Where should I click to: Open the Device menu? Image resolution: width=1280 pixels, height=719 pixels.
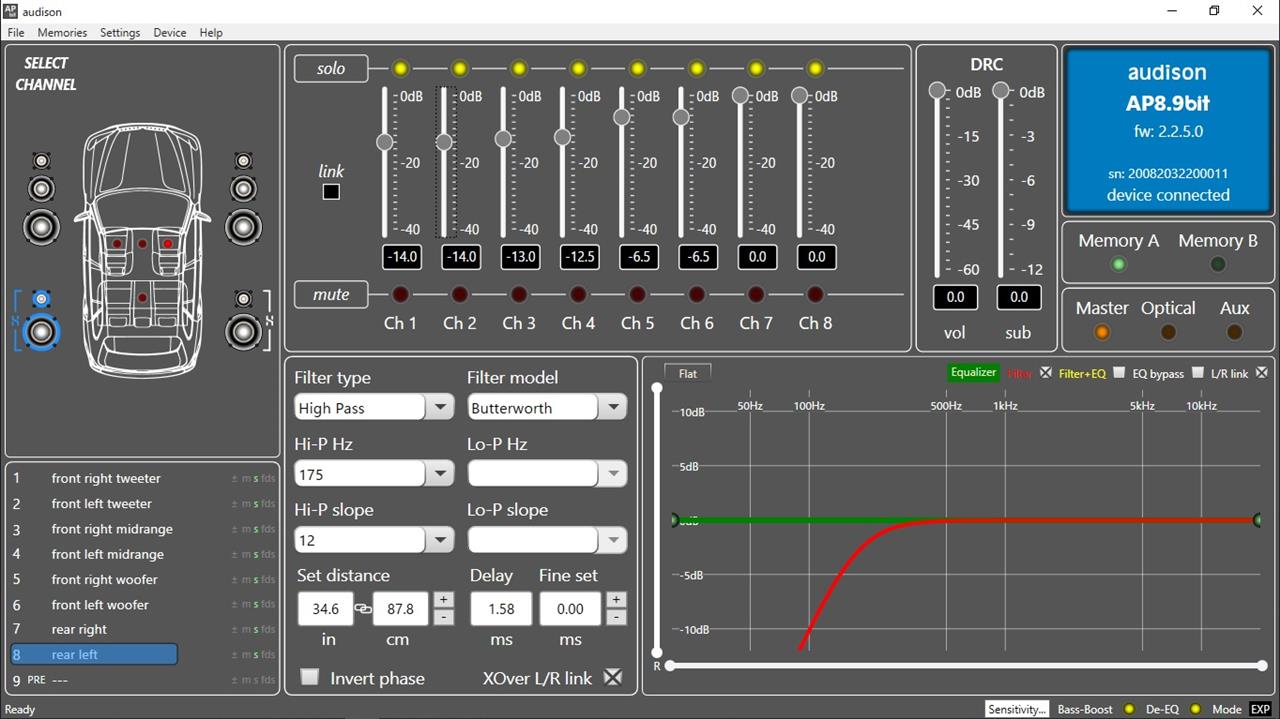(x=170, y=32)
